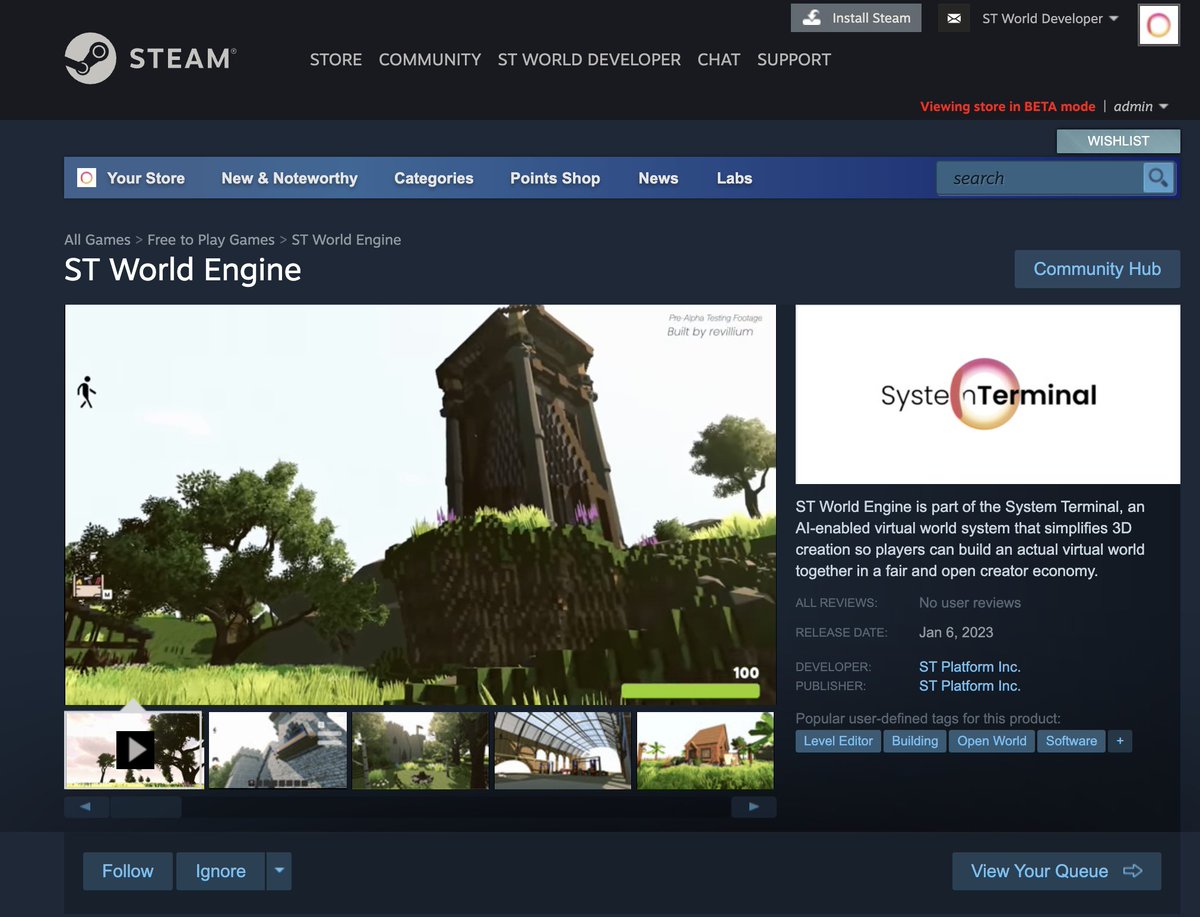Follow the All Games breadcrumb link
This screenshot has height=917, width=1200.
(x=97, y=240)
